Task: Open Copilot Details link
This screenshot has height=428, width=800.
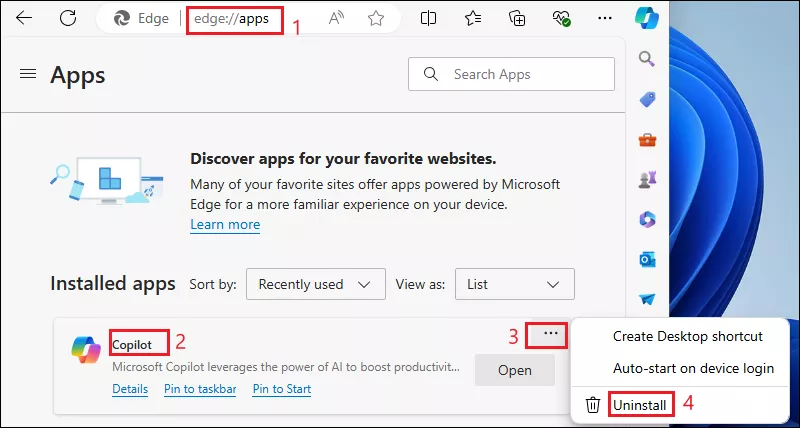Action: tap(130, 389)
